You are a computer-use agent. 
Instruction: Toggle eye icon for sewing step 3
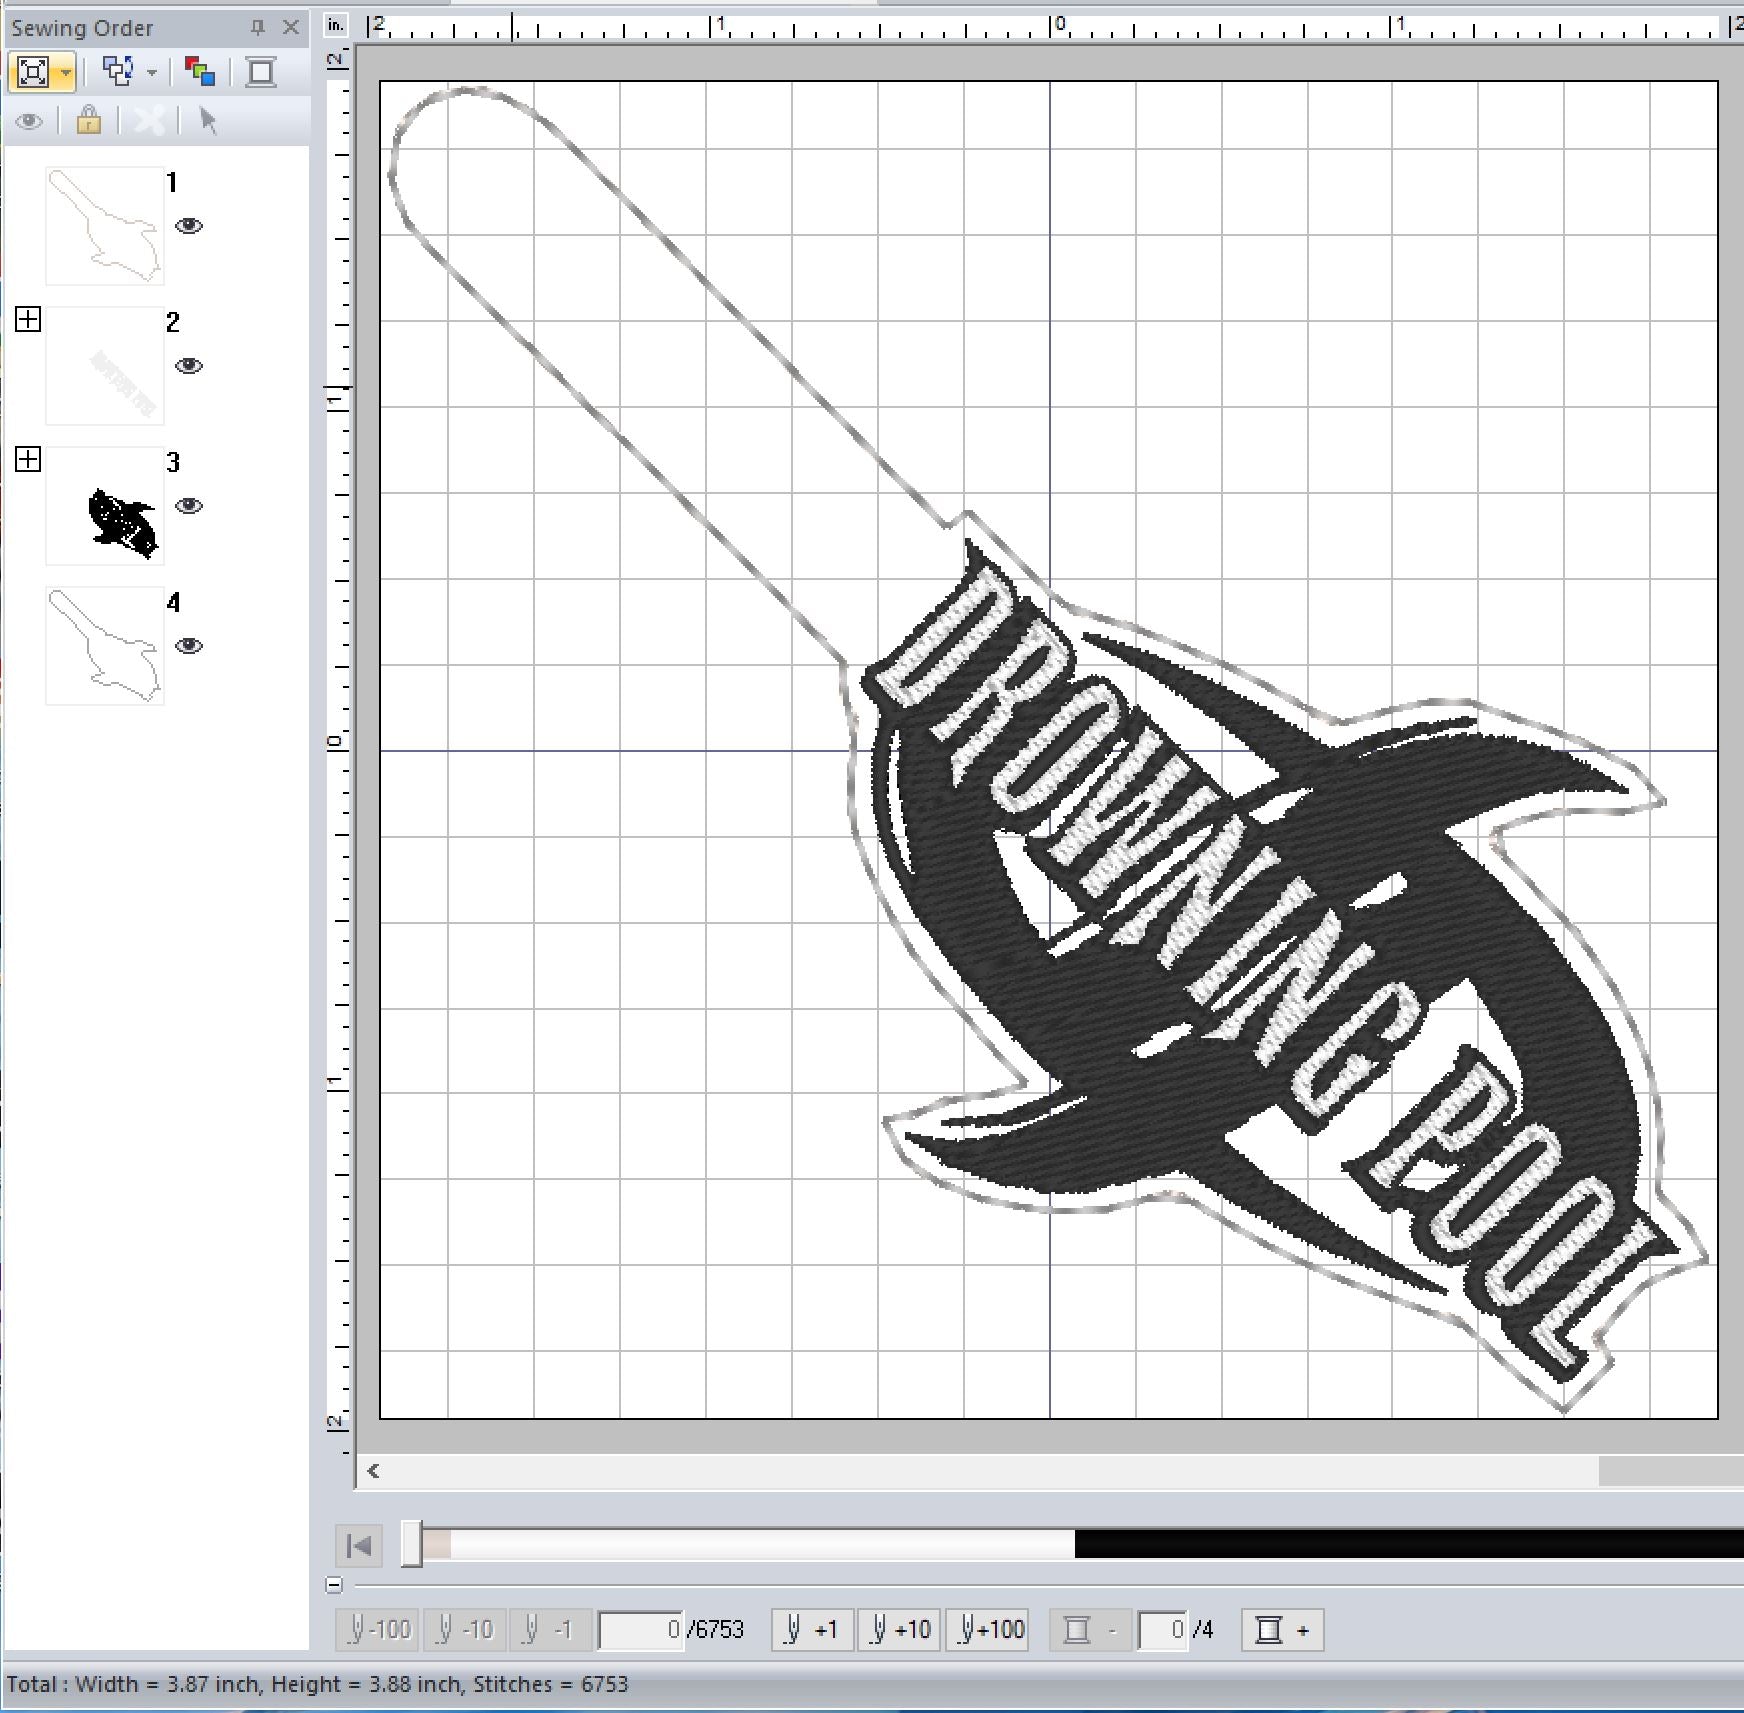(189, 506)
